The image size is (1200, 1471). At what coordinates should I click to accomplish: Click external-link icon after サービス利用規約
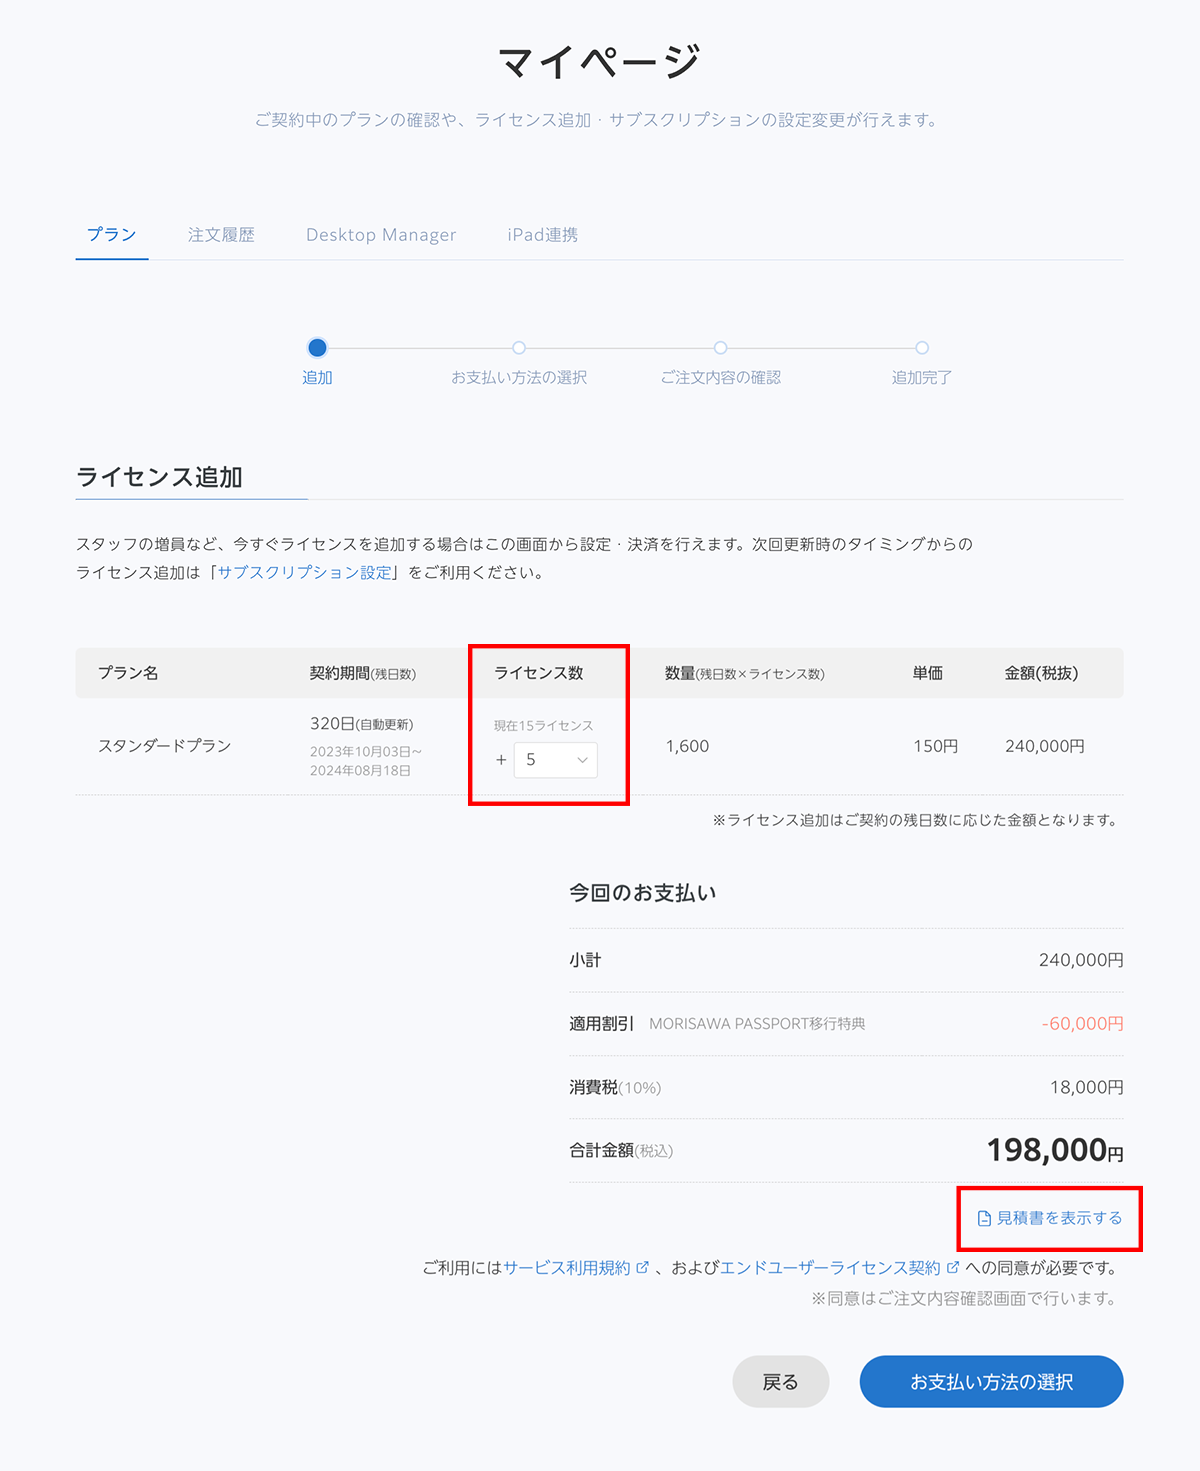click(642, 1268)
